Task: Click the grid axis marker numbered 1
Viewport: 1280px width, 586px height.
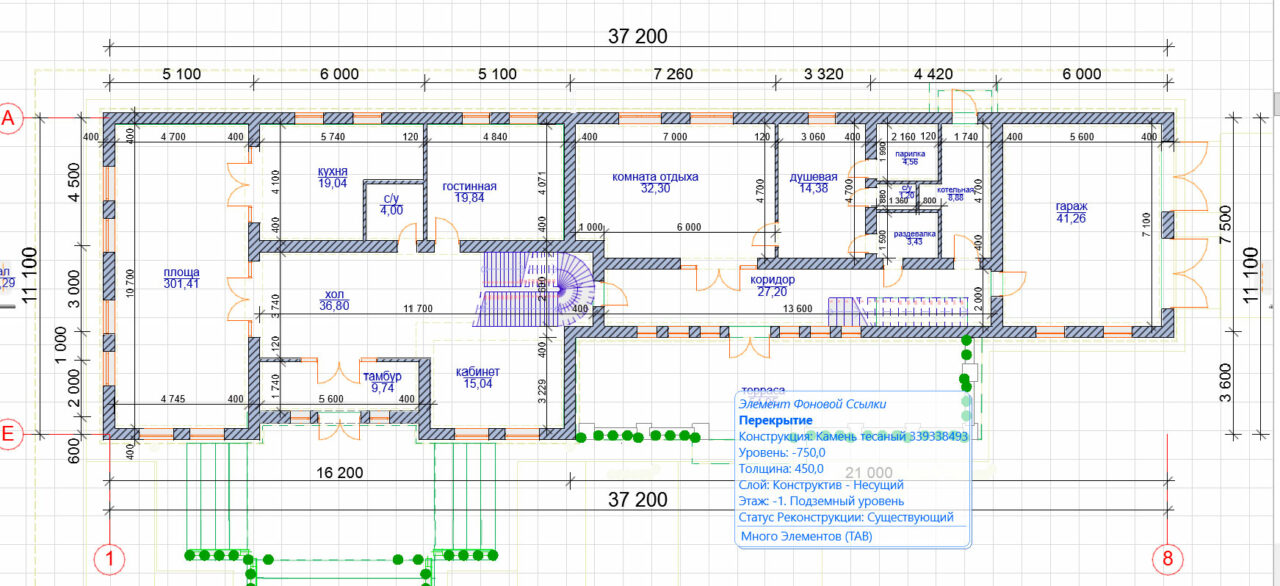Action: [x=109, y=559]
